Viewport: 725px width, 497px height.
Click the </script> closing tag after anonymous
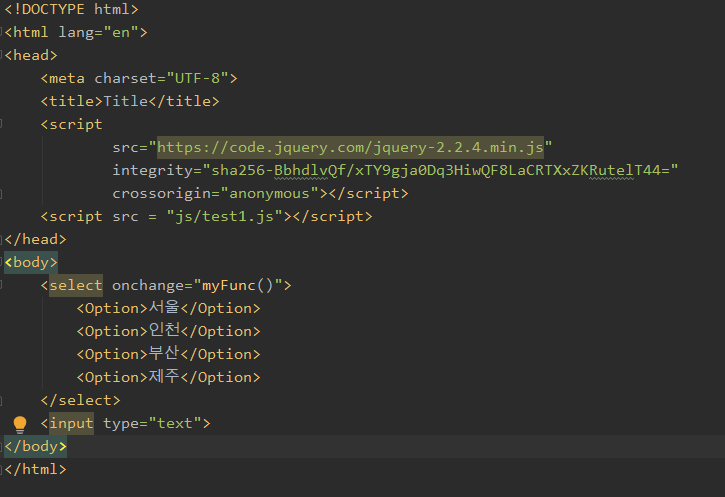tap(369, 193)
